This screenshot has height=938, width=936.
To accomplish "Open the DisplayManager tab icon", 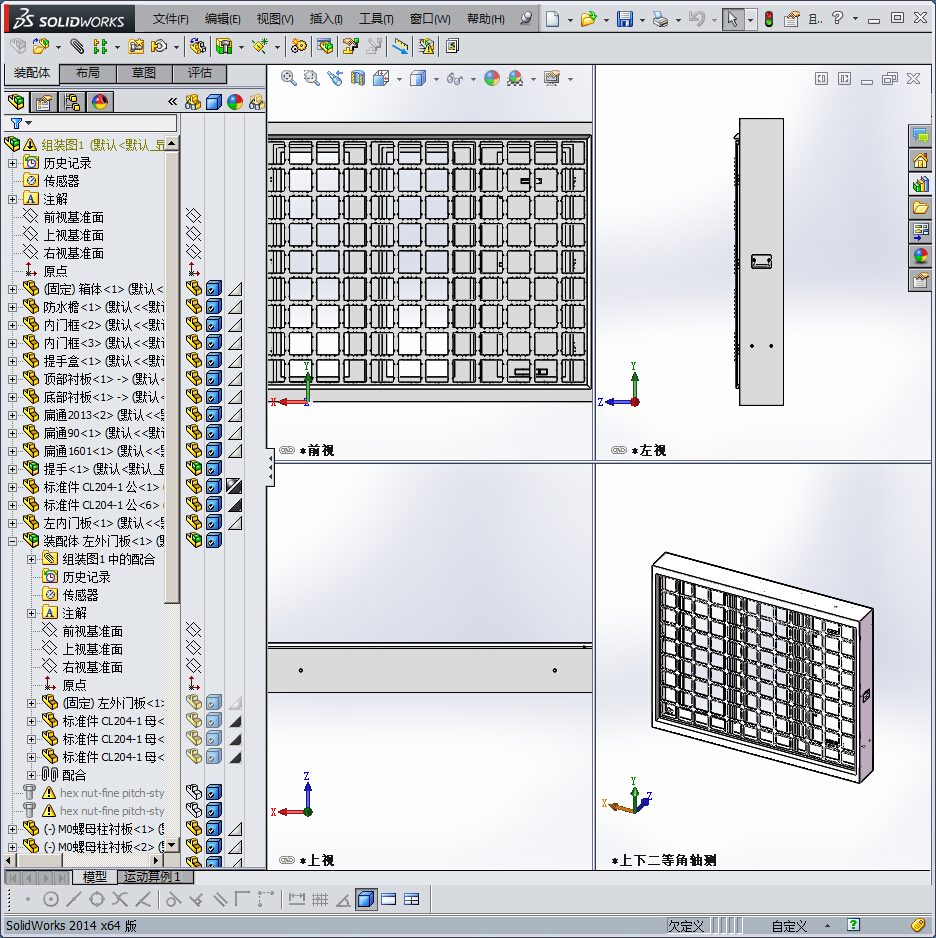I will coord(100,102).
